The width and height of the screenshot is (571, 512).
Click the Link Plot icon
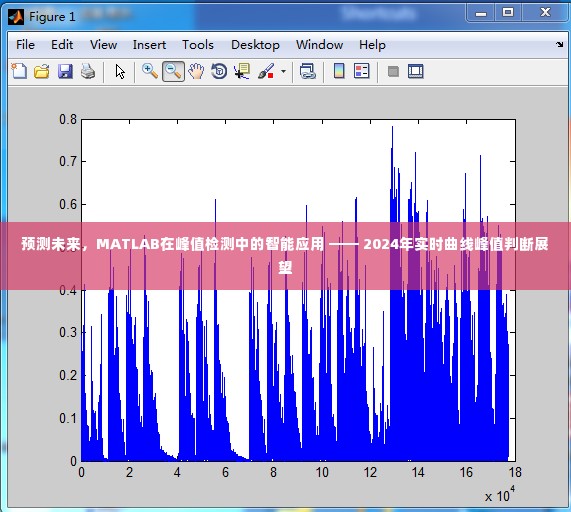308,71
